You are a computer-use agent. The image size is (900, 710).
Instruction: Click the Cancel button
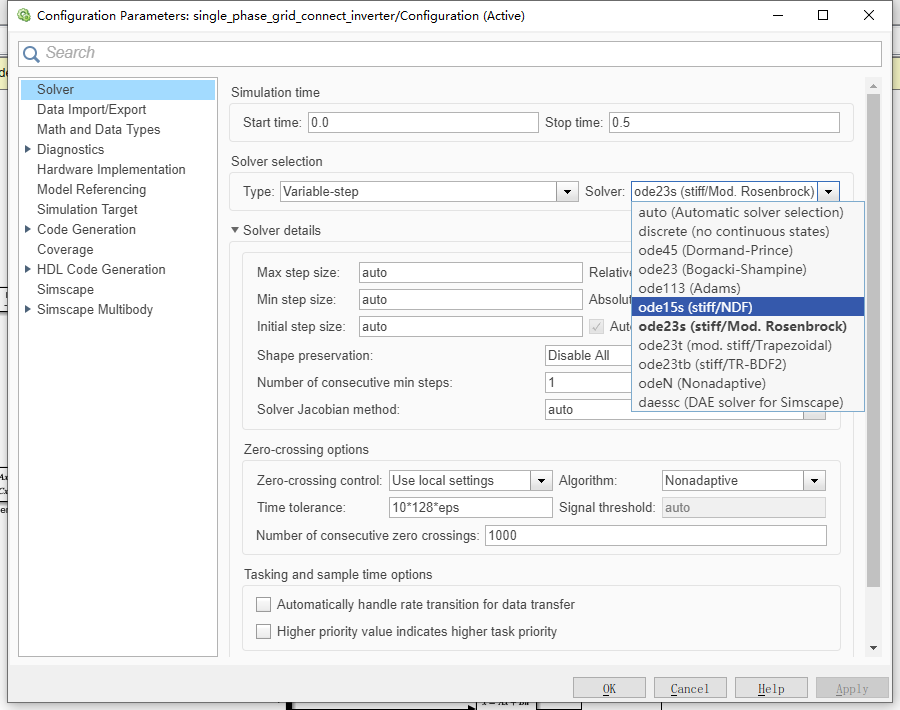click(690, 688)
